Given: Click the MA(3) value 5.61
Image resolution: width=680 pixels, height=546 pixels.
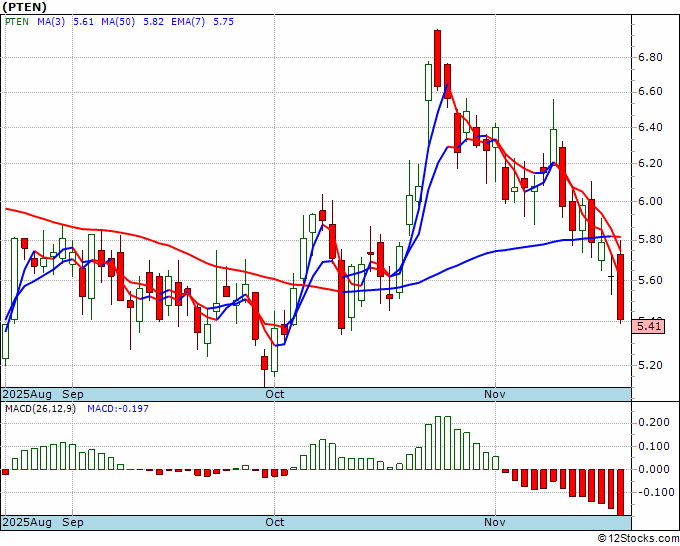Looking at the screenshot, I should (83, 22).
